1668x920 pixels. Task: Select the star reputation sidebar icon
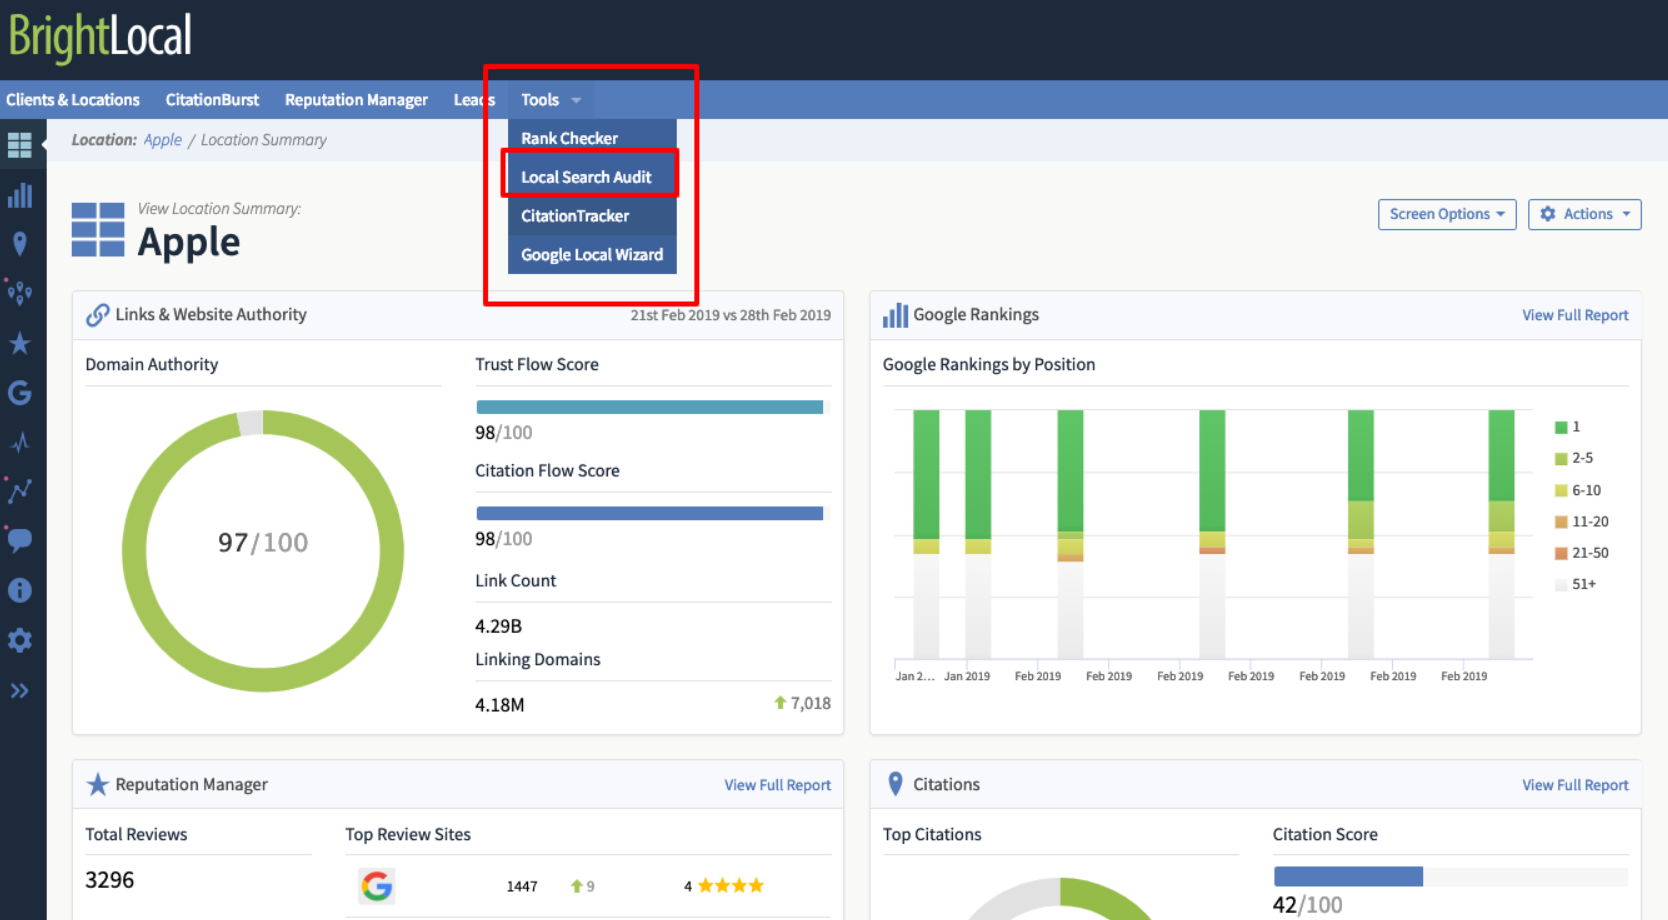point(20,343)
